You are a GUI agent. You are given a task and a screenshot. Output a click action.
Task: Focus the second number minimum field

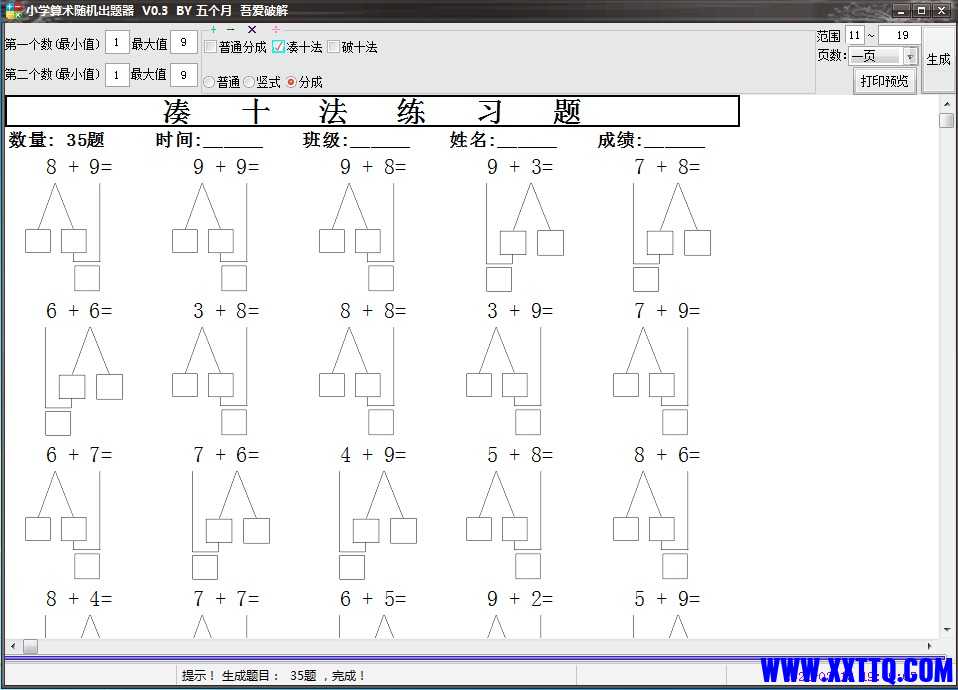117,75
